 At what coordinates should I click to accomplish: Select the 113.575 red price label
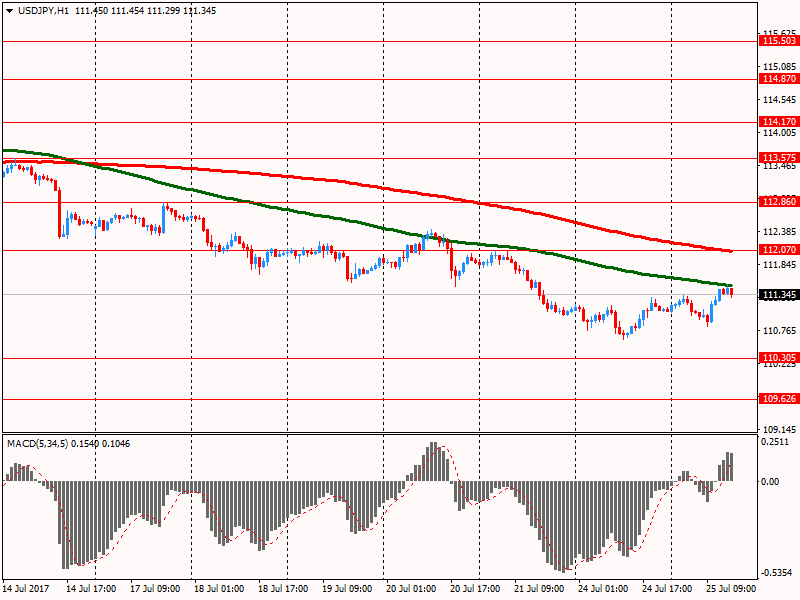pos(779,158)
